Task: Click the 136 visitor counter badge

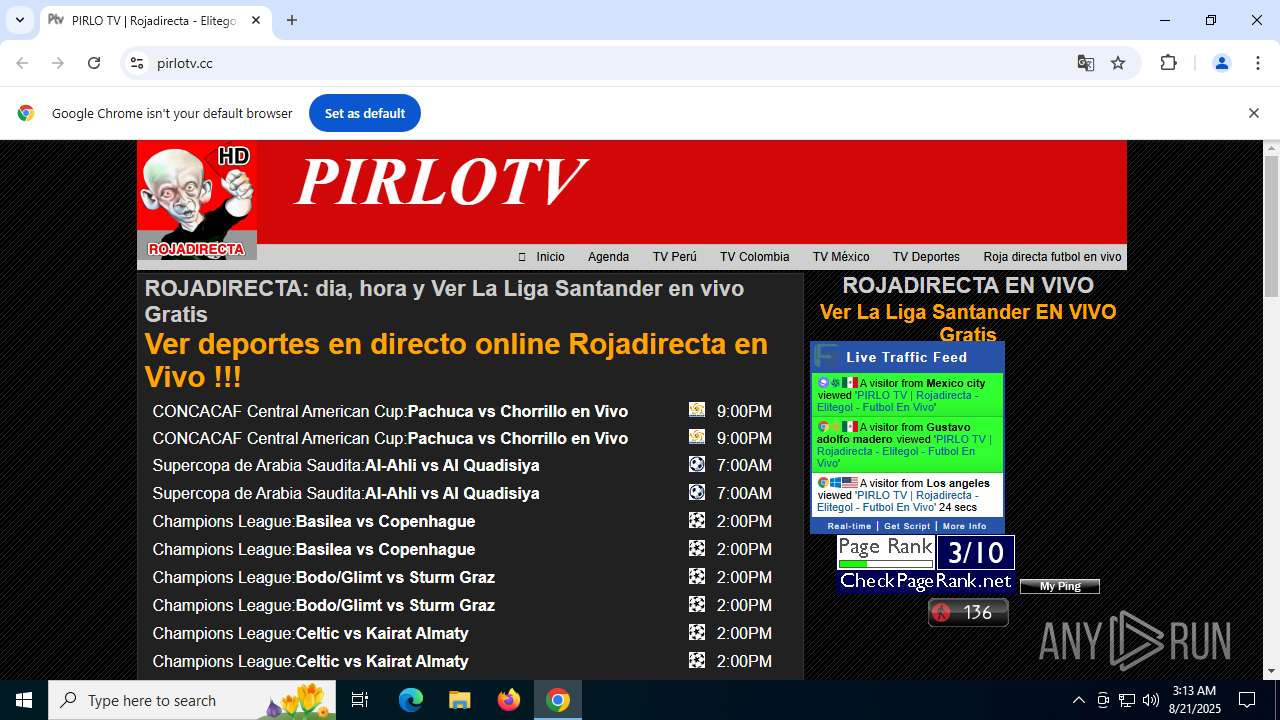Action: click(968, 612)
